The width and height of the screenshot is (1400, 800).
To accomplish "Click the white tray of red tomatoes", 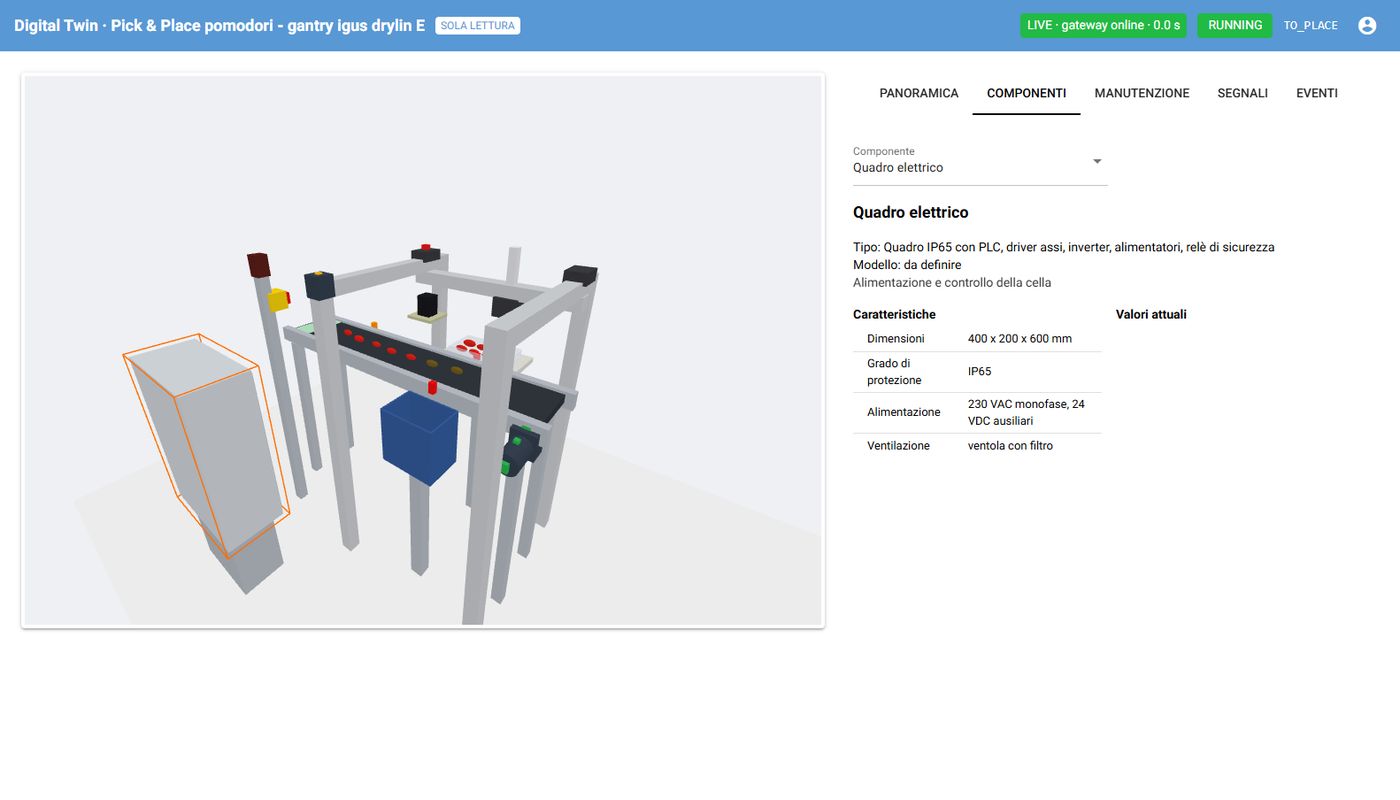I will [x=470, y=347].
